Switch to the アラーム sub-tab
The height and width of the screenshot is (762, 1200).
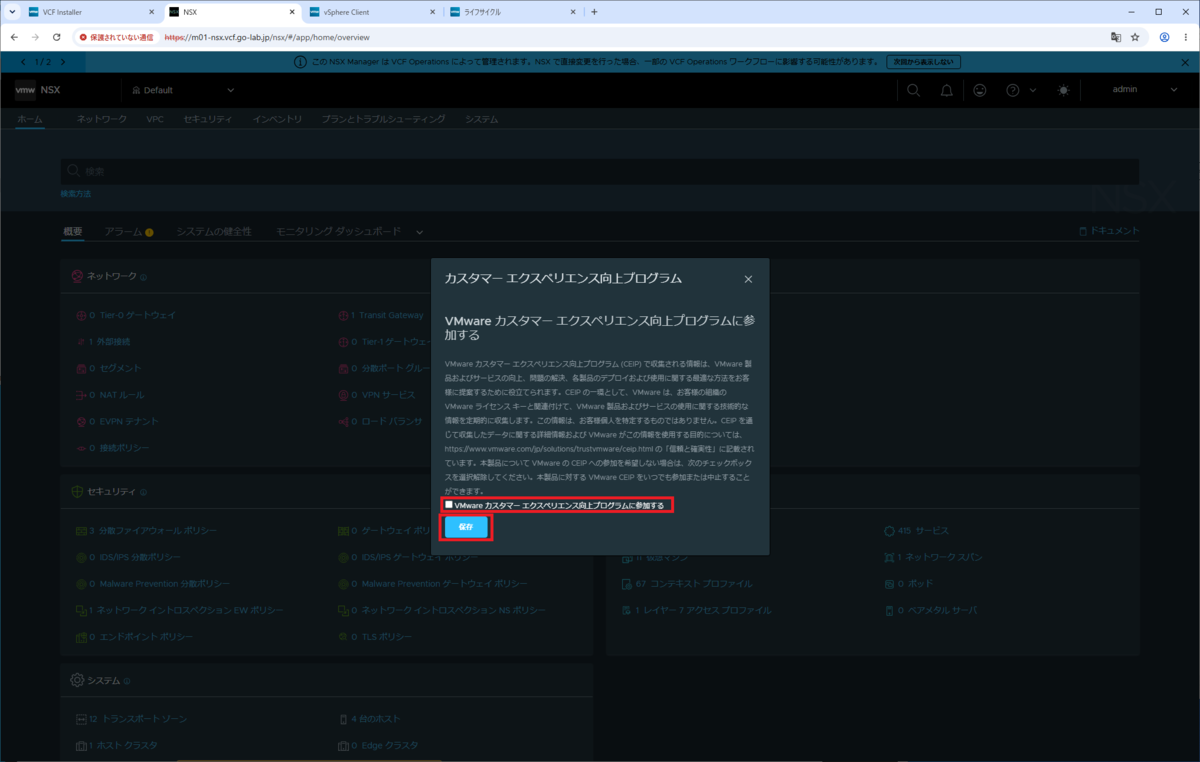(x=128, y=231)
